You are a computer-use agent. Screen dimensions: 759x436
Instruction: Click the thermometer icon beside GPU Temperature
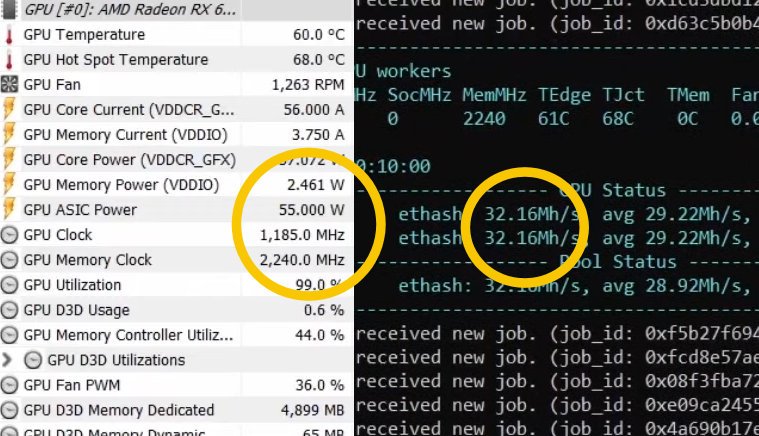pos(11,35)
